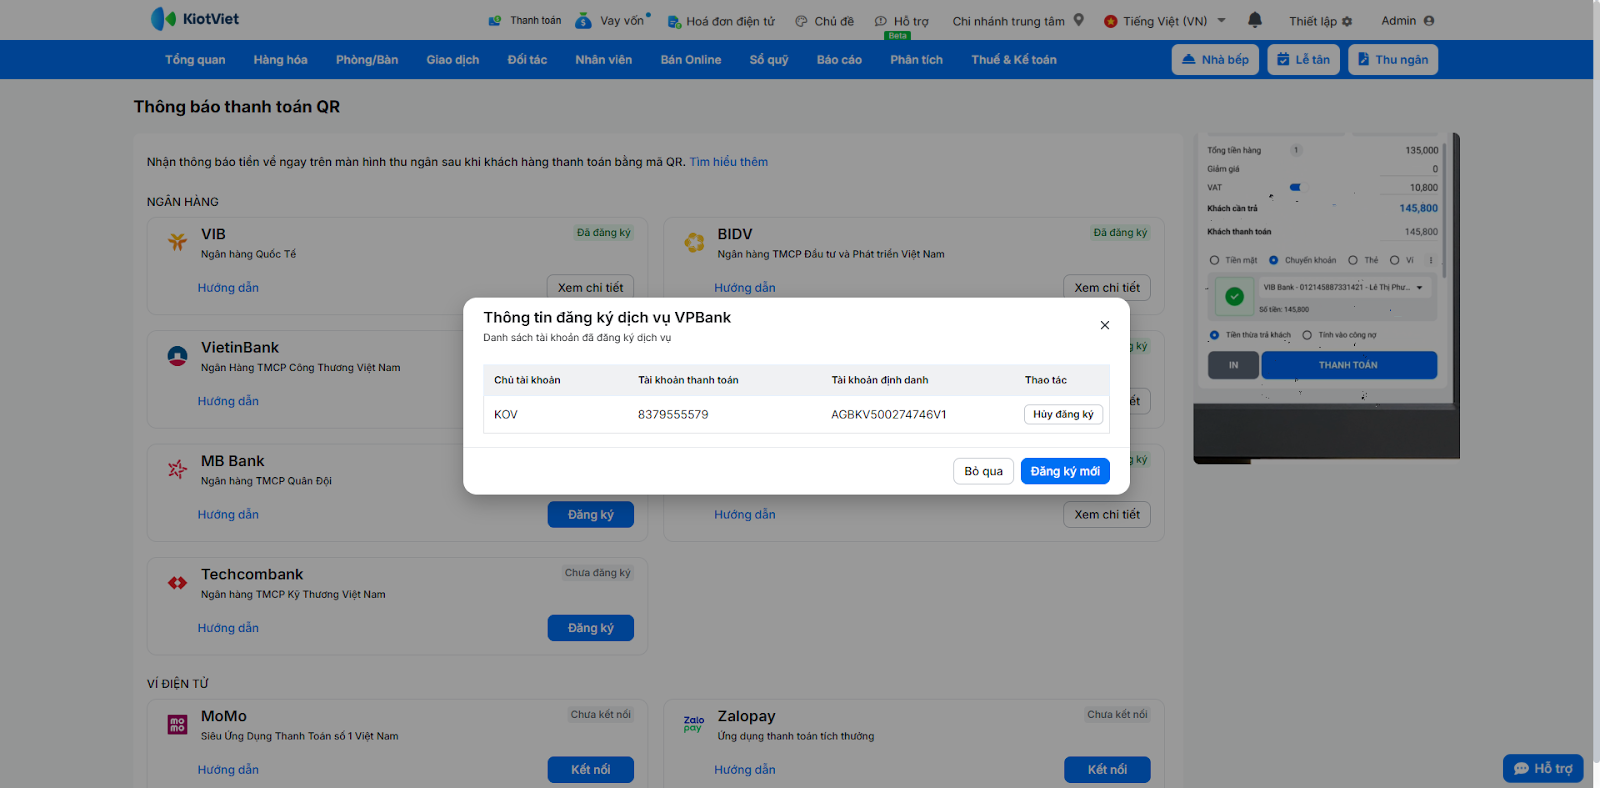Click the Chưa đăng ký status on Techcombank
The height and width of the screenshot is (788, 1600).
[598, 573]
